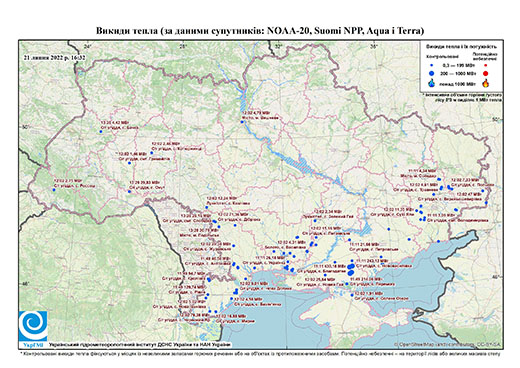Select the blue flame legend icon
Viewport: 520px width, 368px height.
[432, 83]
